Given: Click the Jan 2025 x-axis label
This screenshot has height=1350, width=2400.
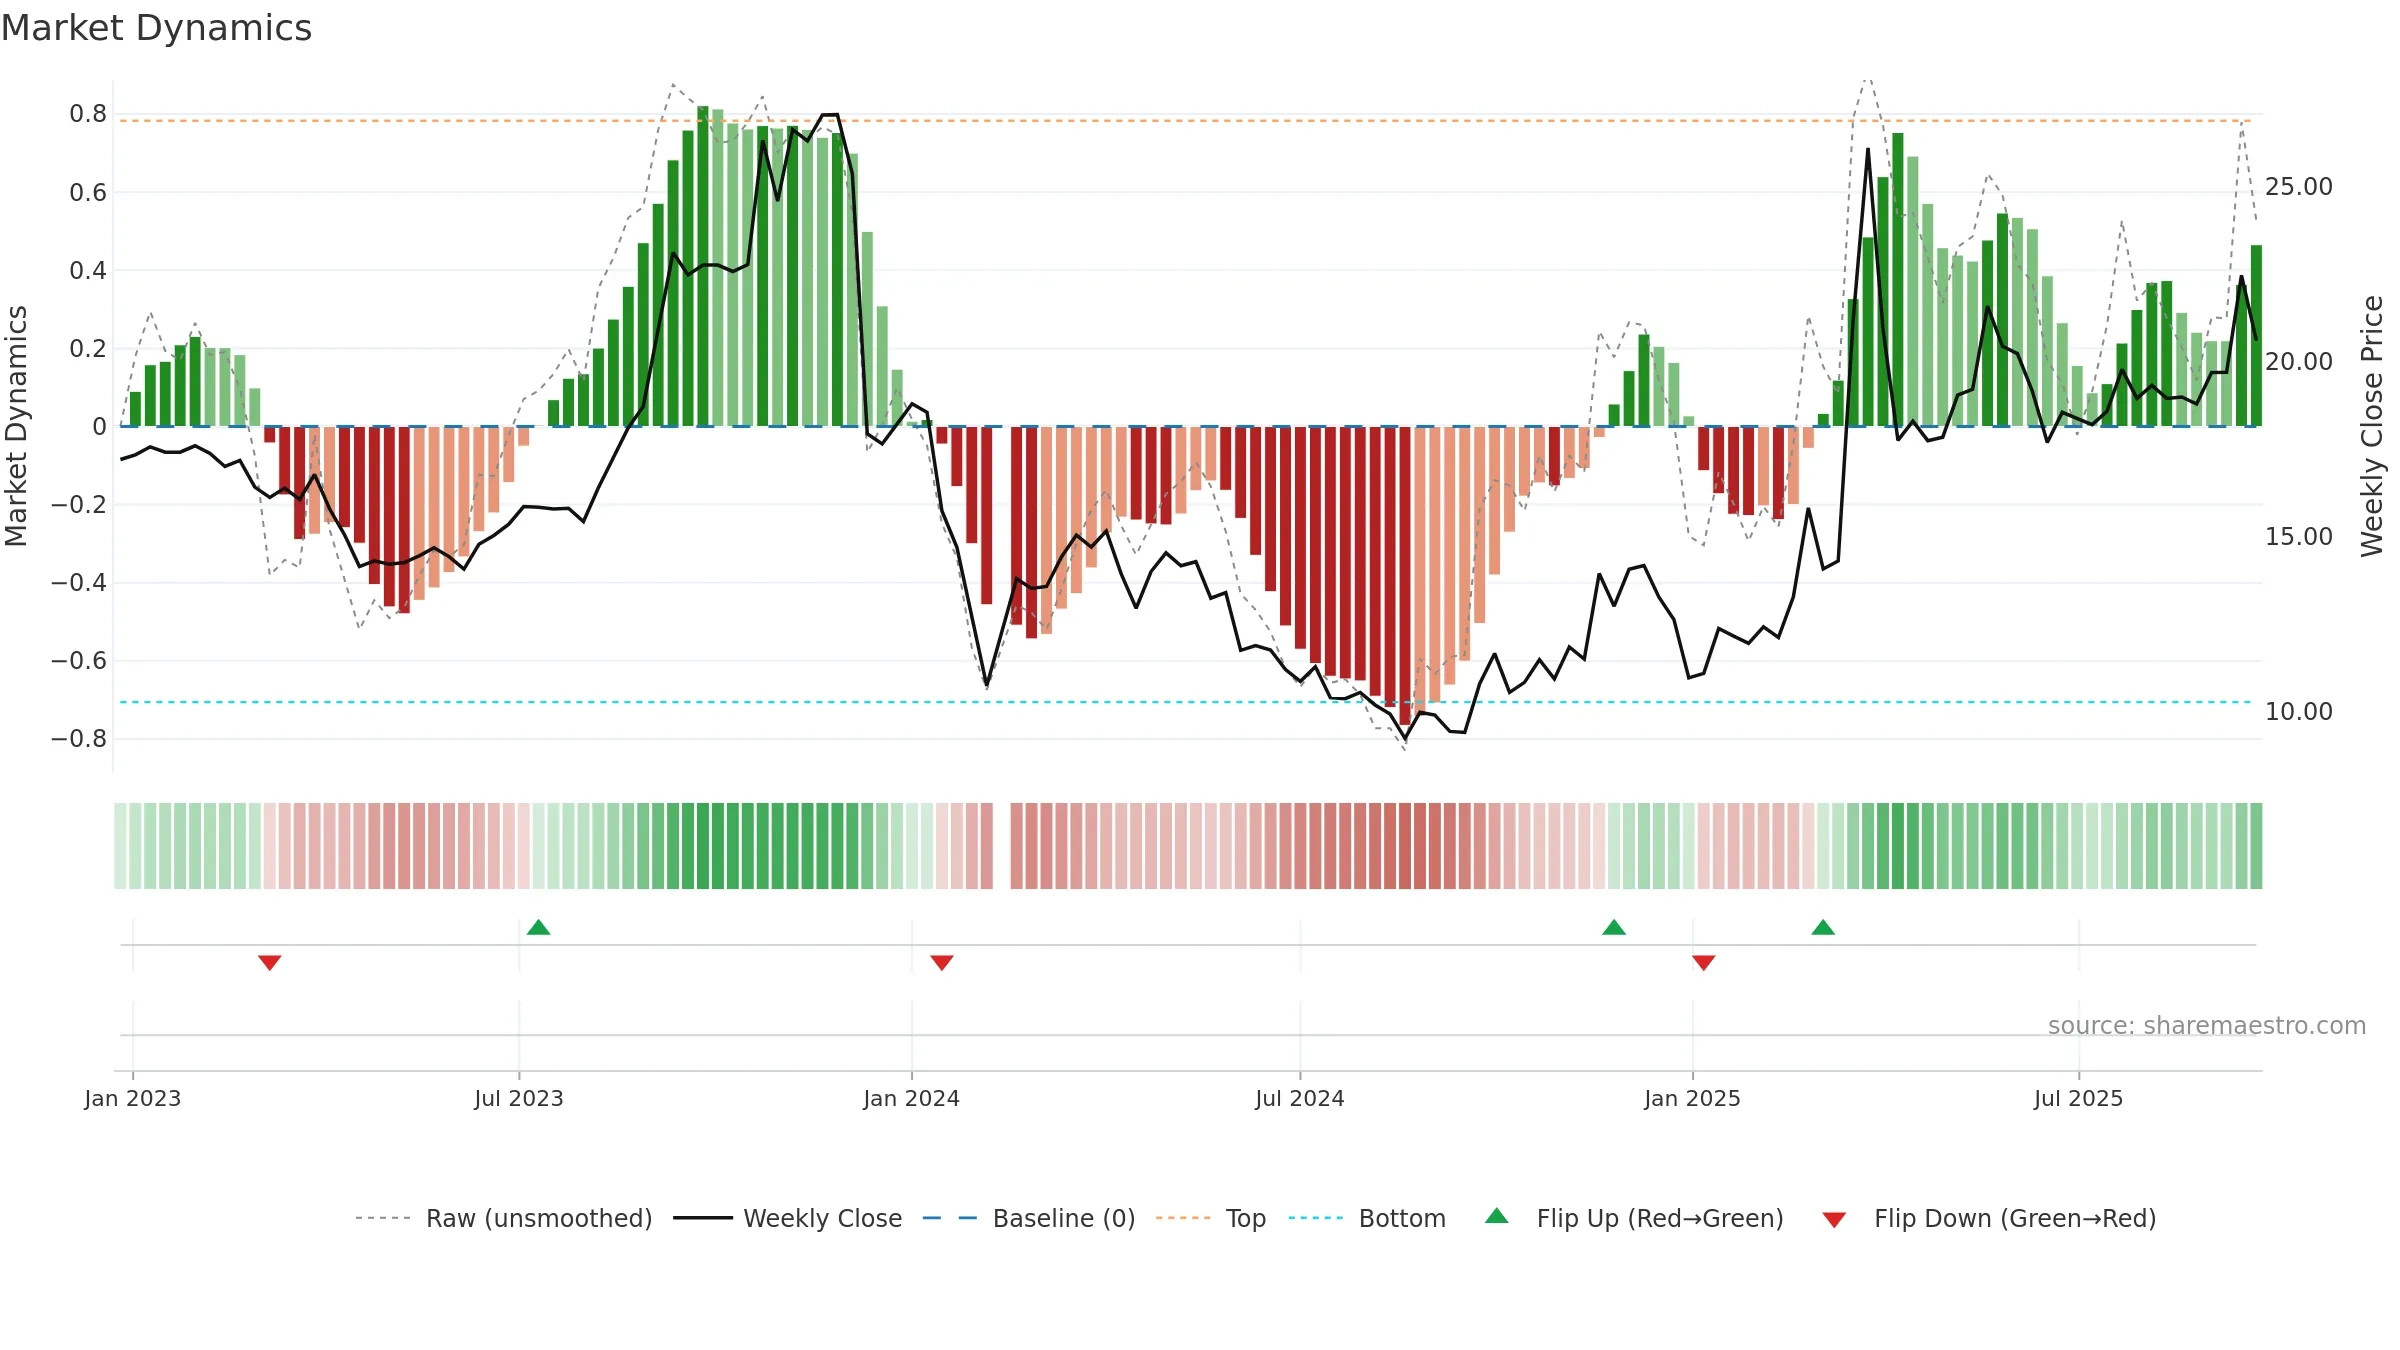Looking at the screenshot, I should tap(1693, 1098).
